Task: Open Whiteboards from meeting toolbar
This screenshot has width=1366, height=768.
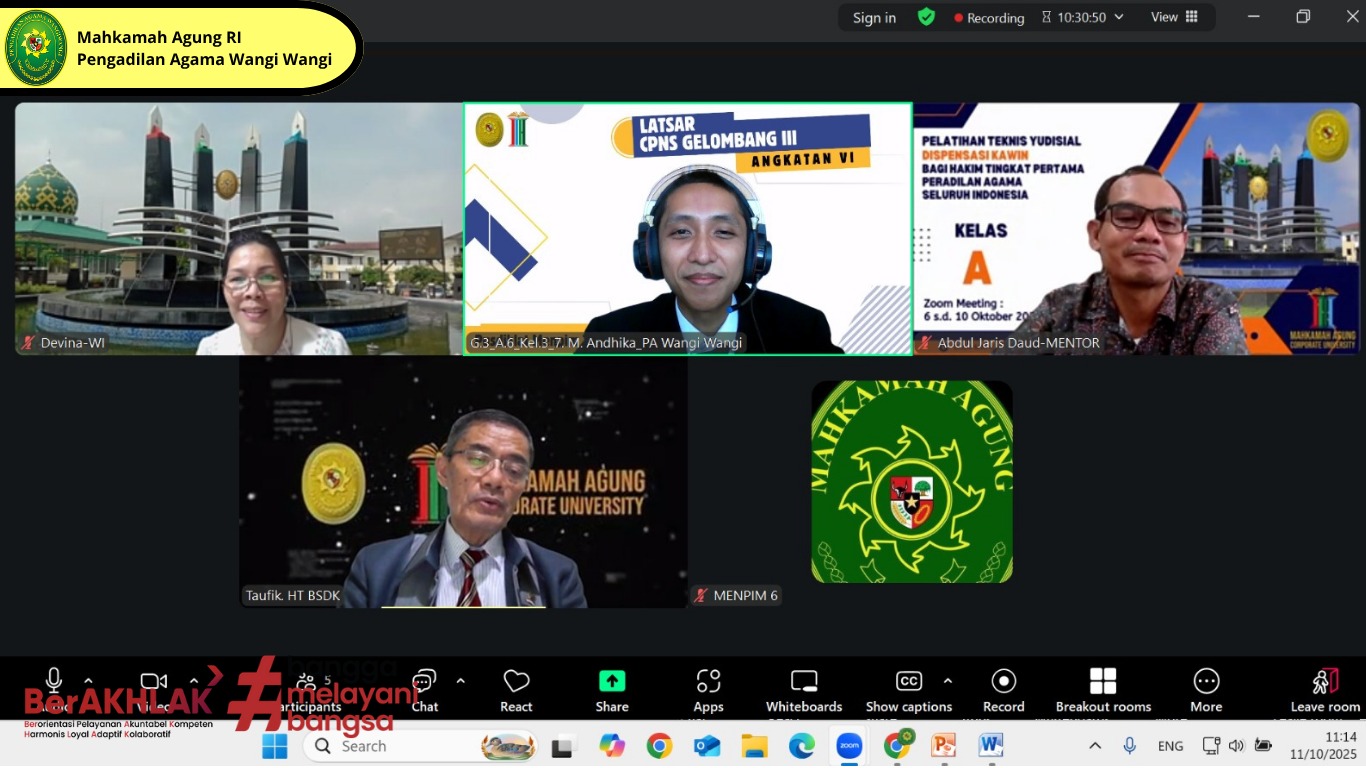Action: tap(804, 690)
